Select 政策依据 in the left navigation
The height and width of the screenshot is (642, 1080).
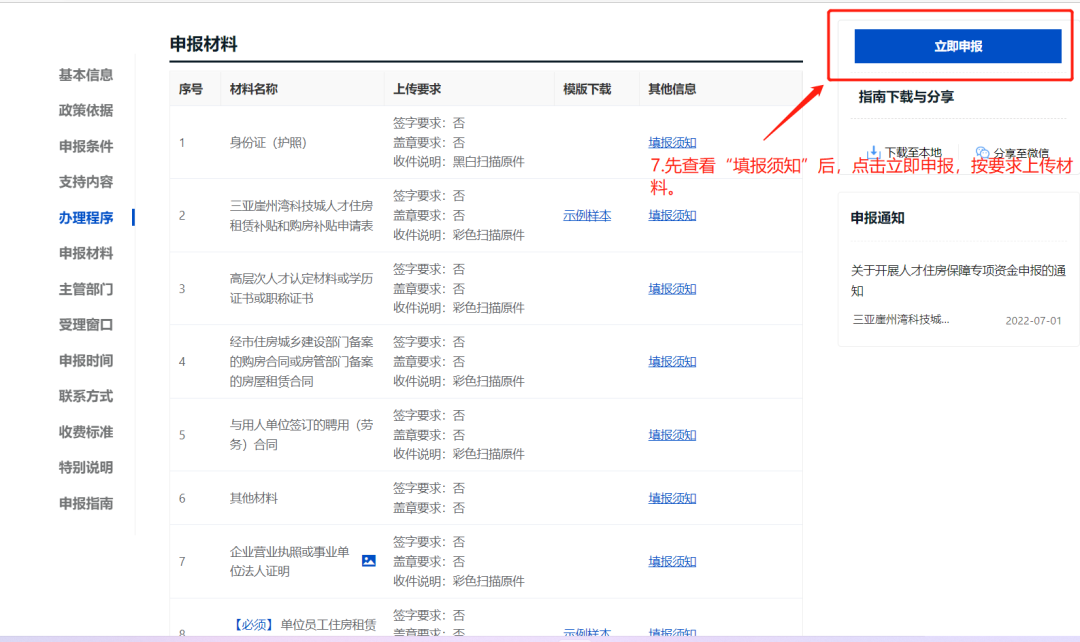click(86, 110)
